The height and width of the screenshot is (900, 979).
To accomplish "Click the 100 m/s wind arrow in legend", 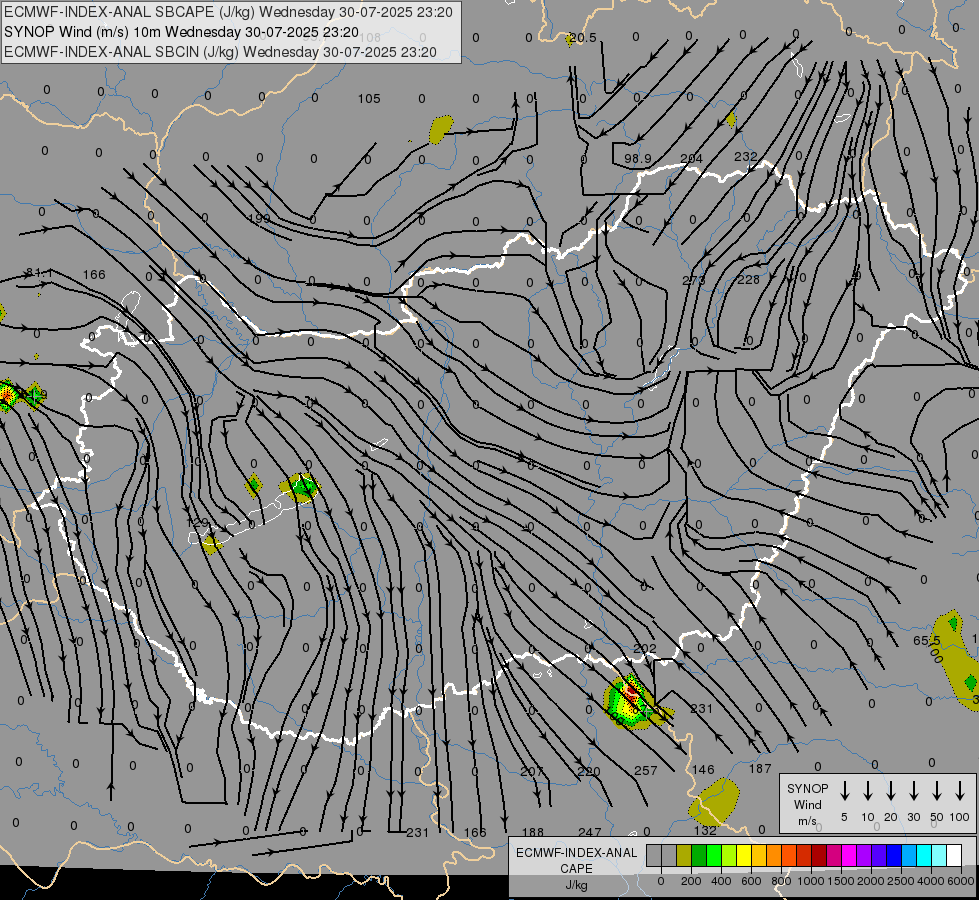I will [960, 790].
